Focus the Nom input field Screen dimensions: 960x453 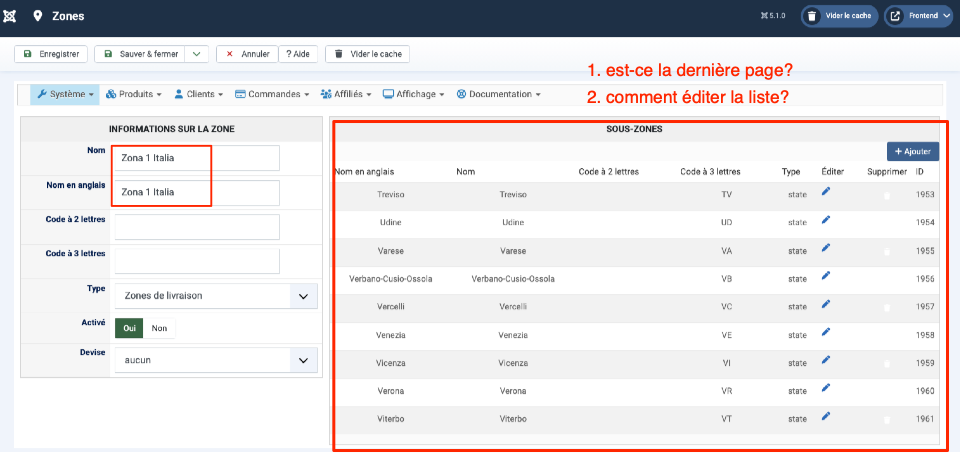197,158
